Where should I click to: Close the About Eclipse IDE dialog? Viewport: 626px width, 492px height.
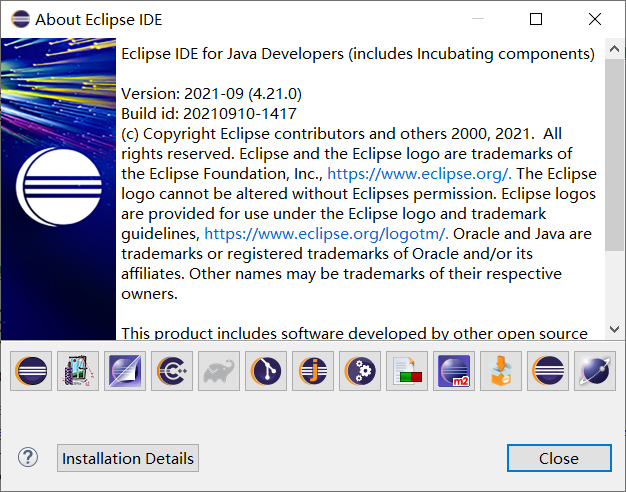559,458
